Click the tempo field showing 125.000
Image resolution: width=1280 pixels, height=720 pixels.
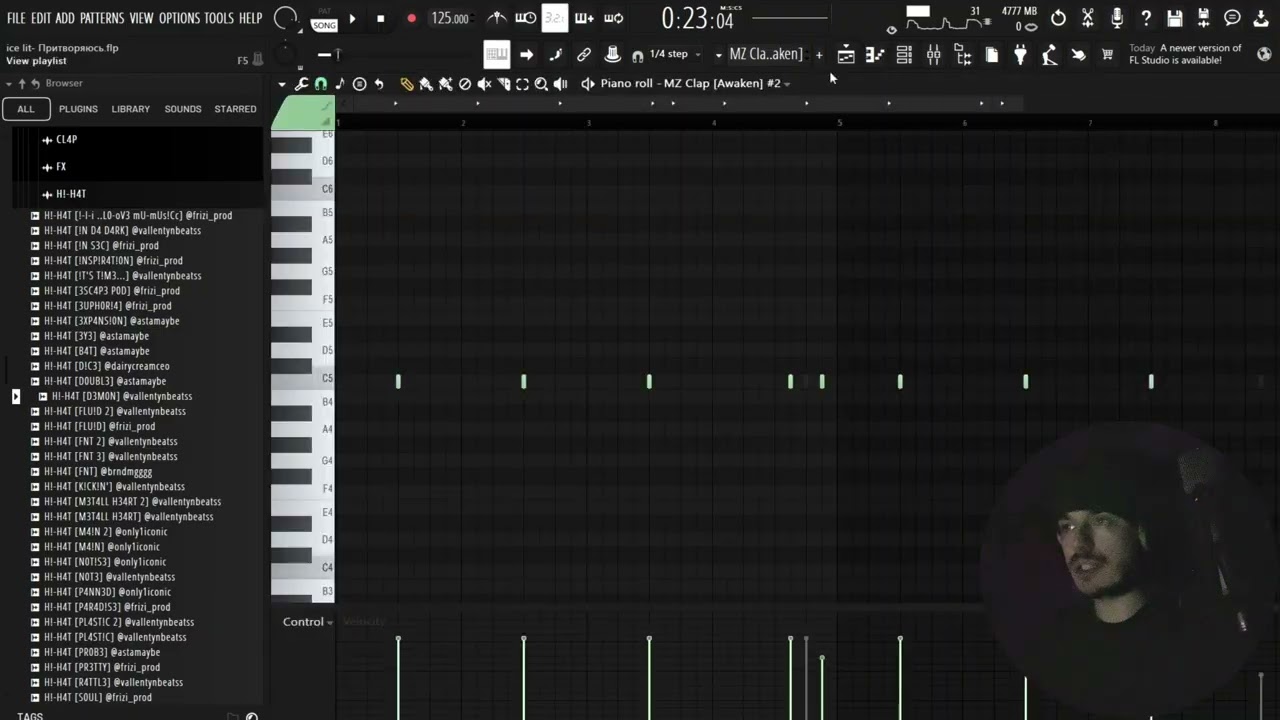pyautogui.click(x=450, y=18)
